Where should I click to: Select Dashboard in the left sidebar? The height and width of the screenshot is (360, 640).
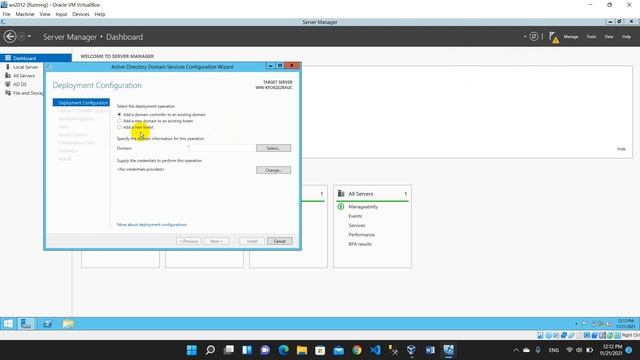[36, 58]
